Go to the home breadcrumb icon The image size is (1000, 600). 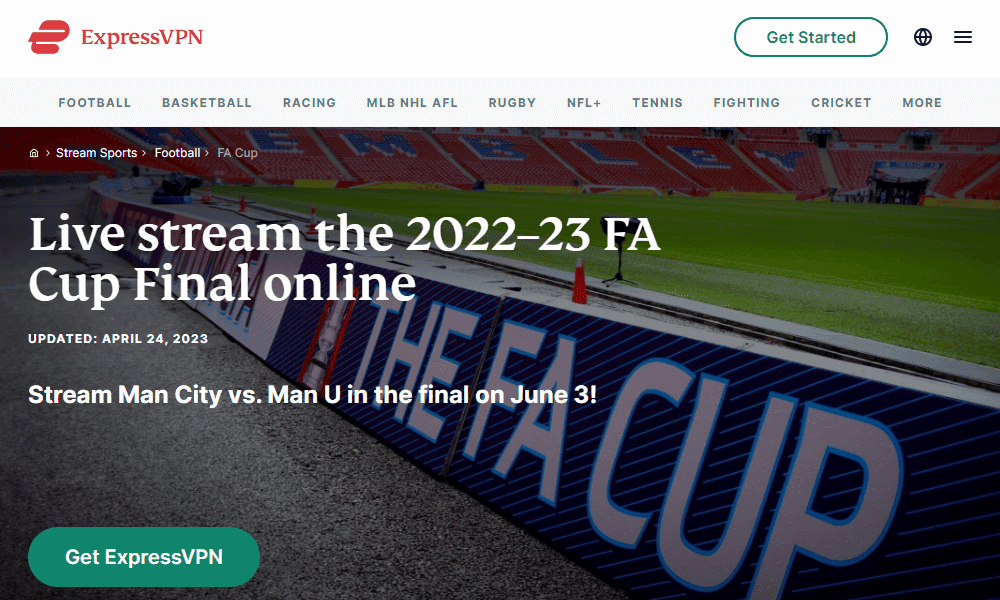click(34, 153)
